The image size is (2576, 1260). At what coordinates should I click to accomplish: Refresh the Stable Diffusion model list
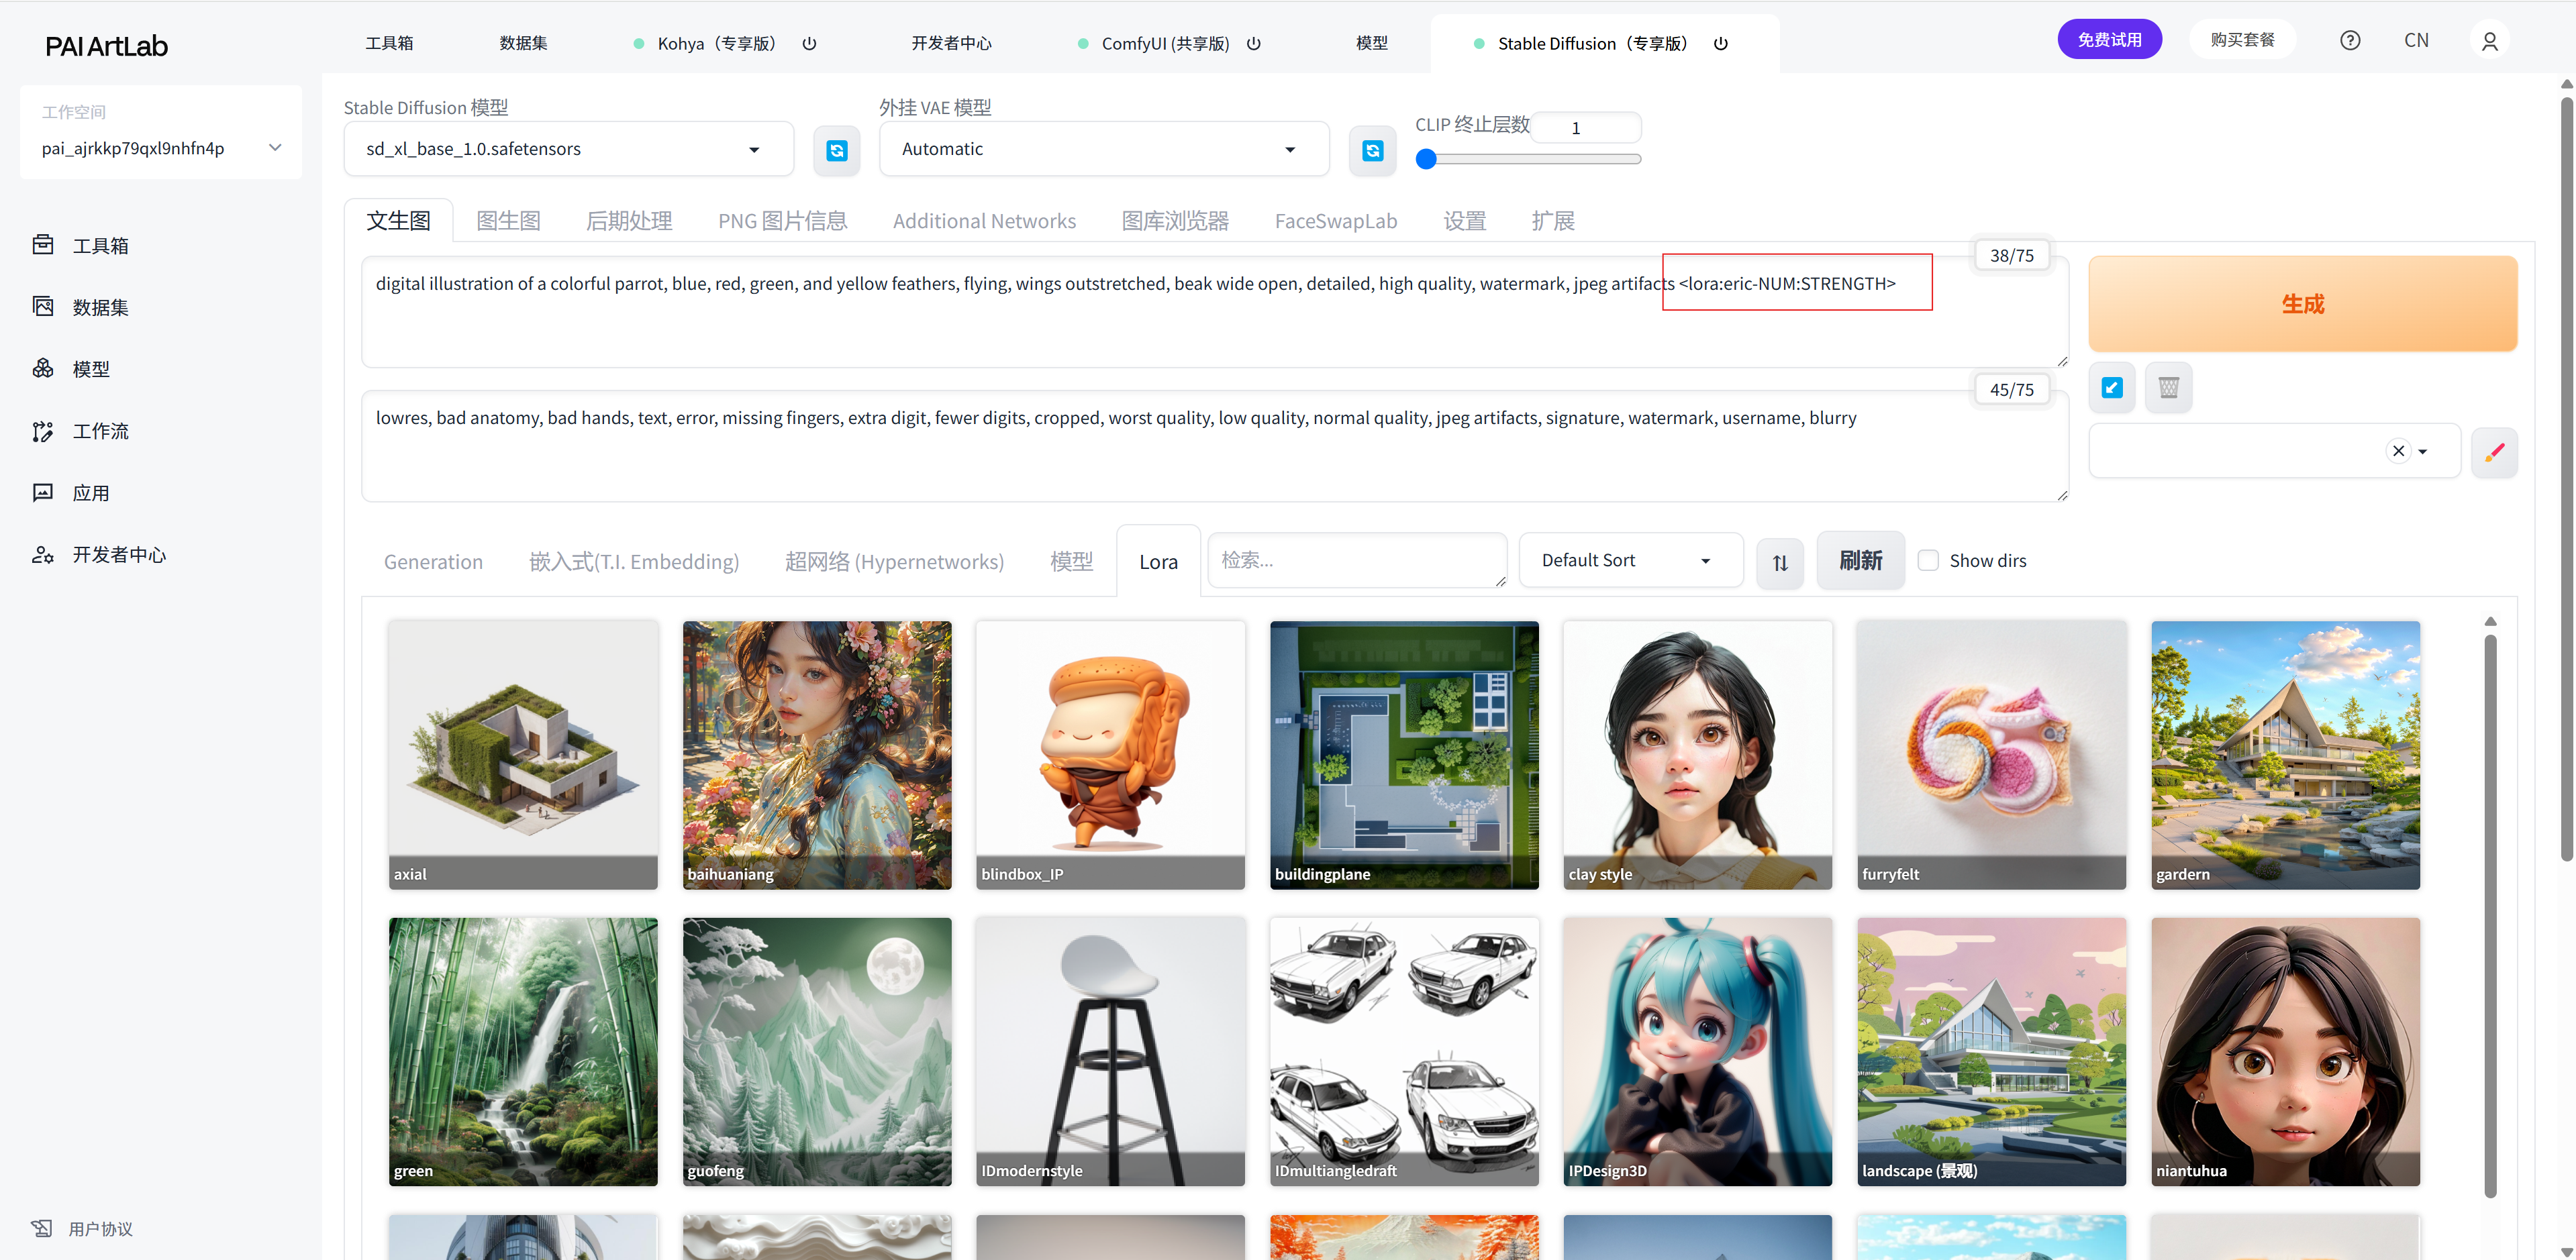836,150
